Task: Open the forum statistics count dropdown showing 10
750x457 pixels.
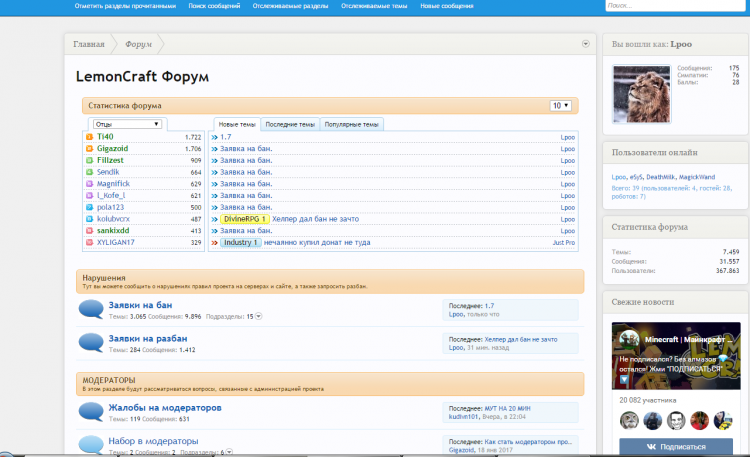Action: point(560,105)
